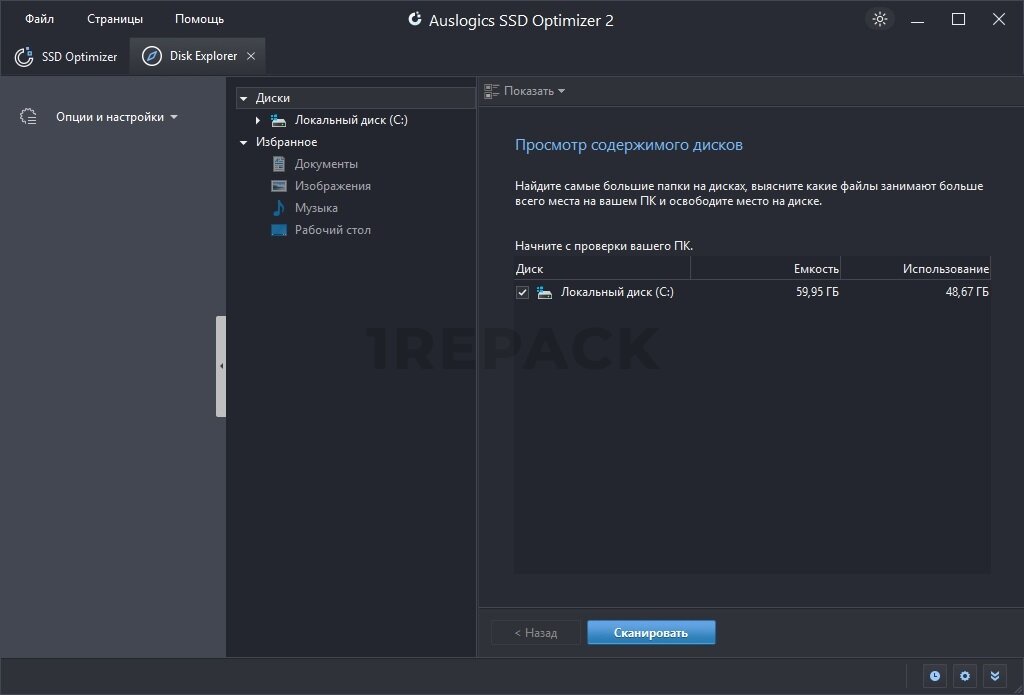Select Изображения in favorites

click(332, 186)
